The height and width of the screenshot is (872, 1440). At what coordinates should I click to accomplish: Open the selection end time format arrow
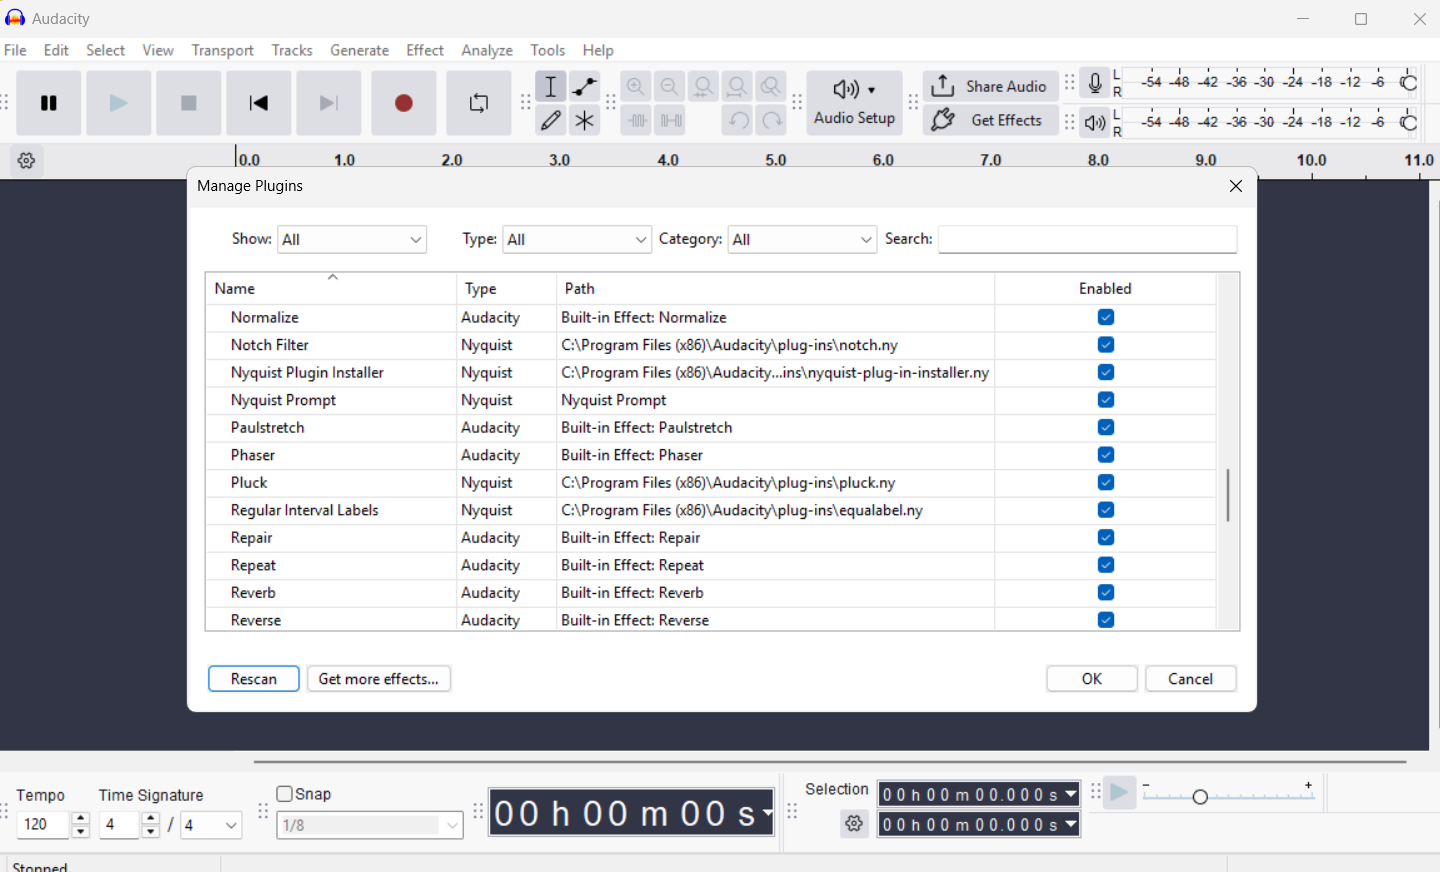tap(1071, 825)
